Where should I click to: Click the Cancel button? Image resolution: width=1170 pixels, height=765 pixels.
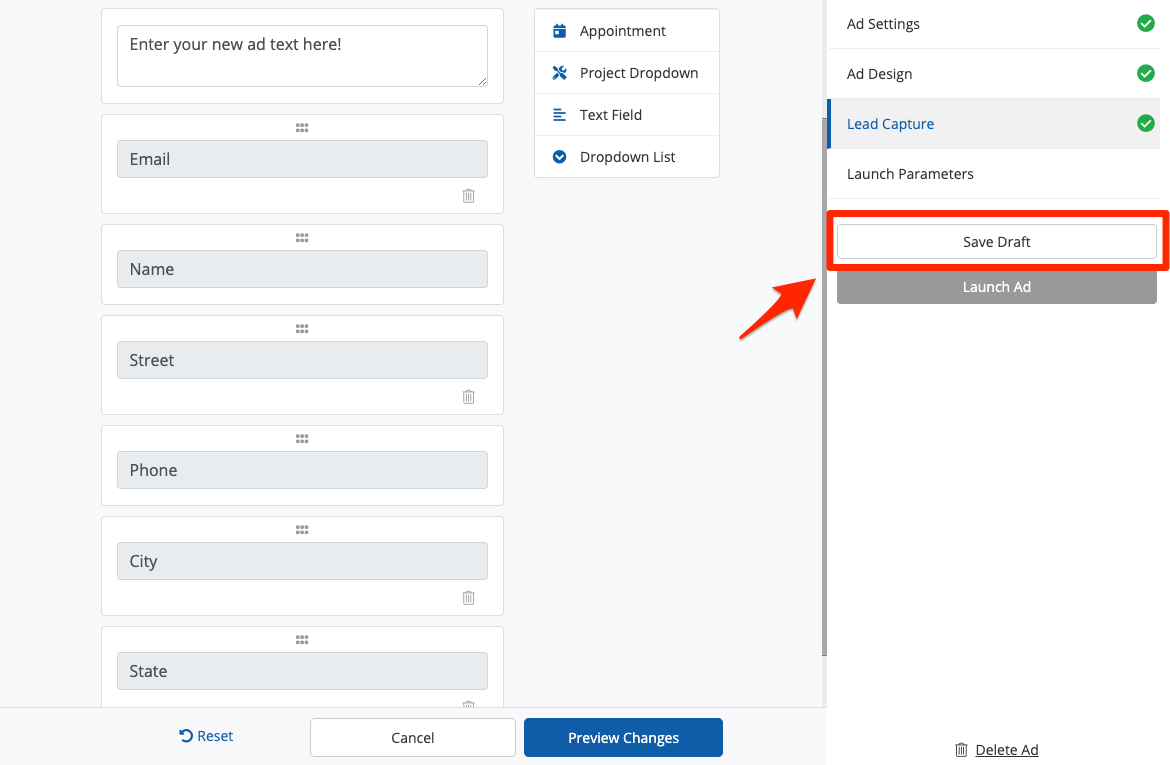point(412,738)
